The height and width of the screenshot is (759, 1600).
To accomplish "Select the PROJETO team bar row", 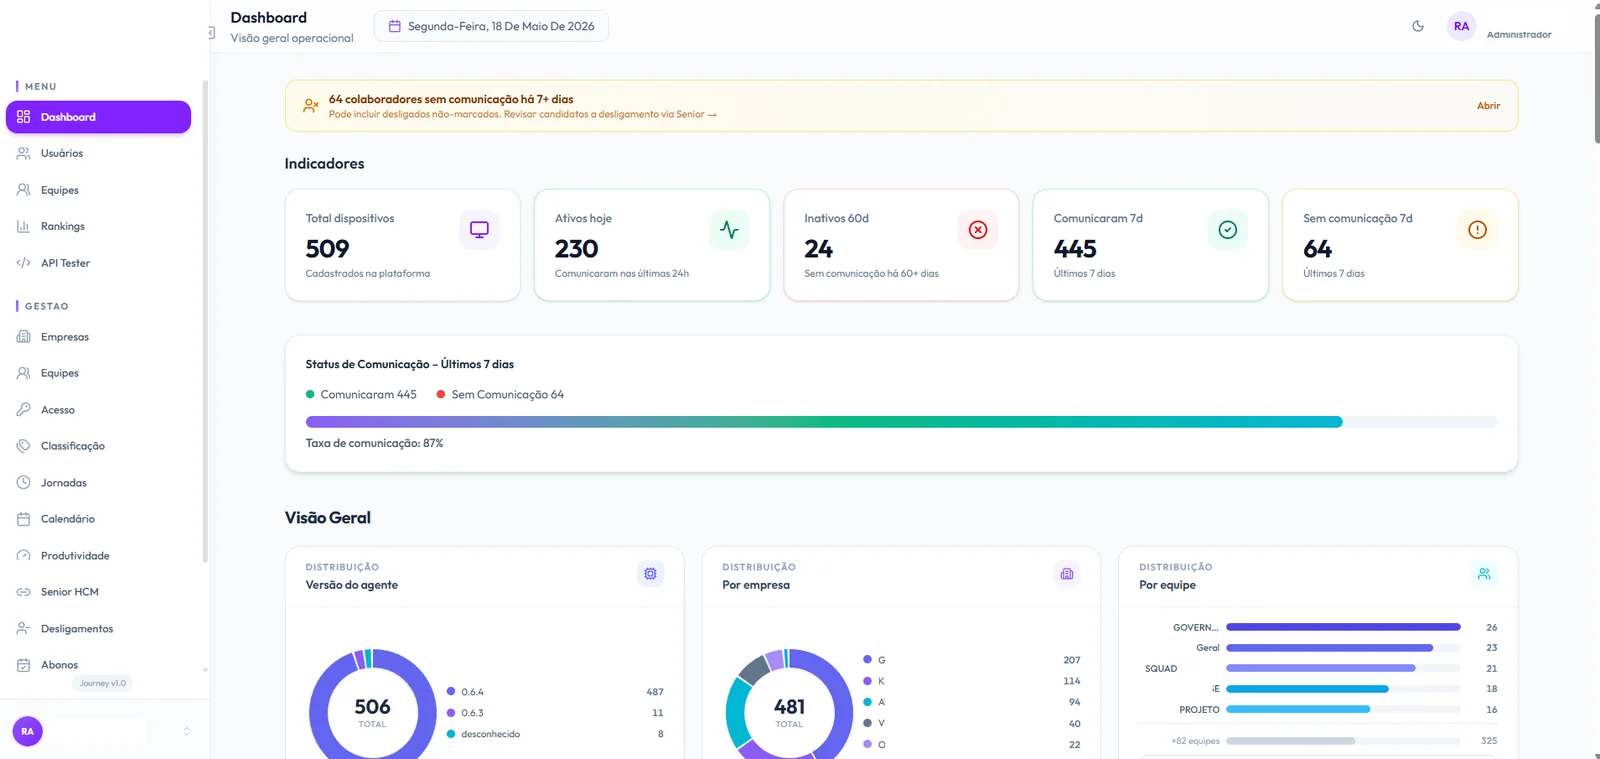I will pyautogui.click(x=1318, y=709).
